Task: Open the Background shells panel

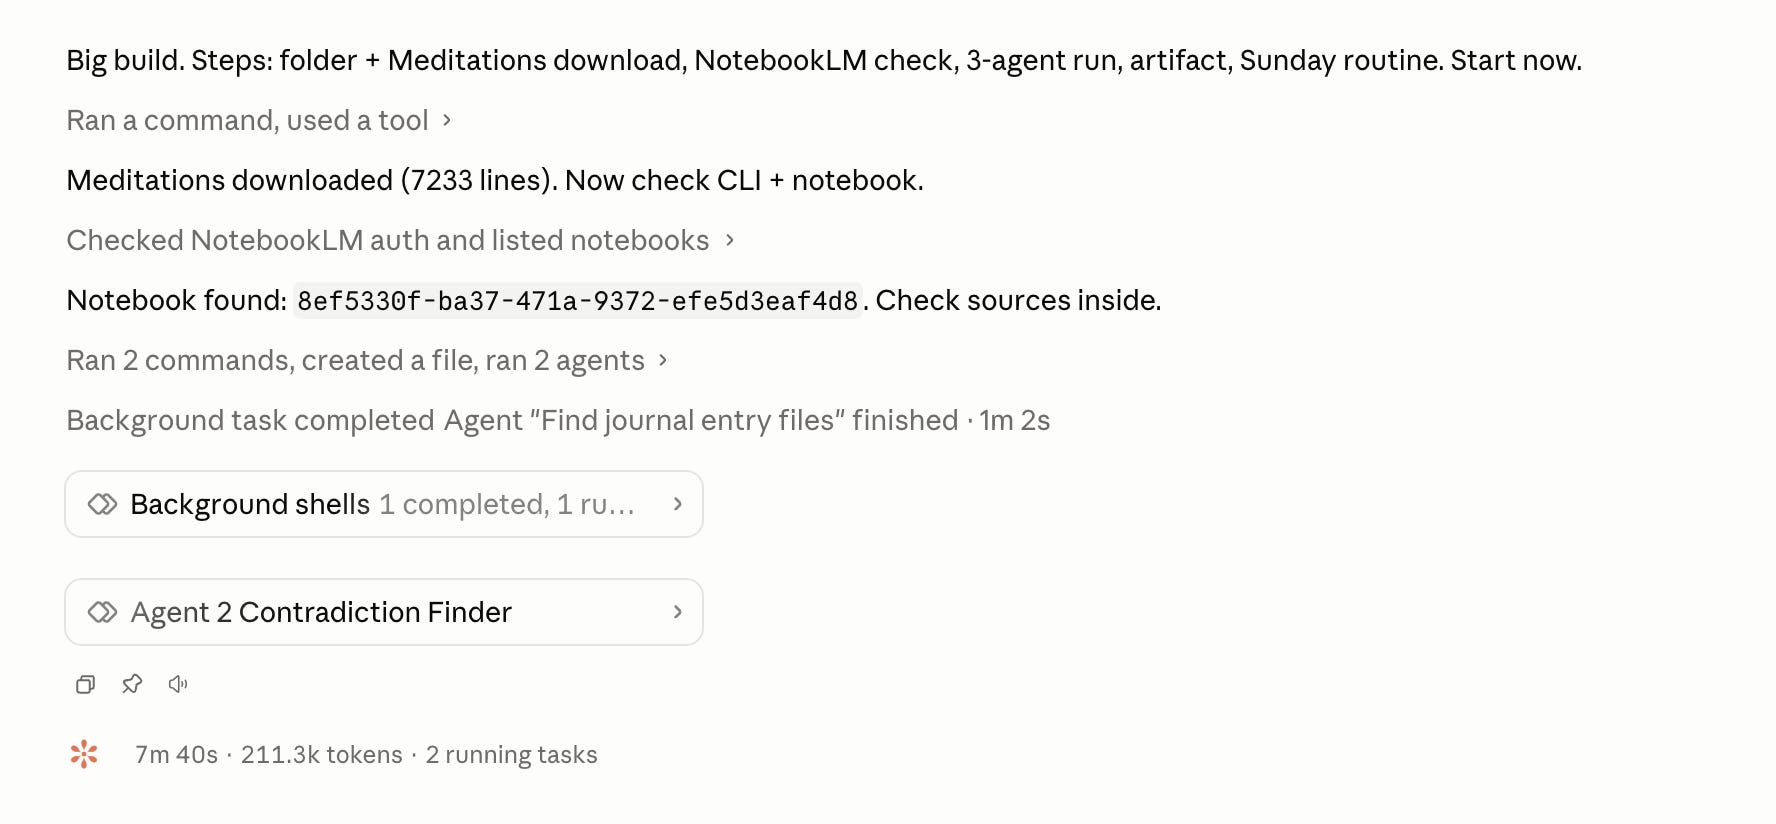Action: (x=384, y=504)
